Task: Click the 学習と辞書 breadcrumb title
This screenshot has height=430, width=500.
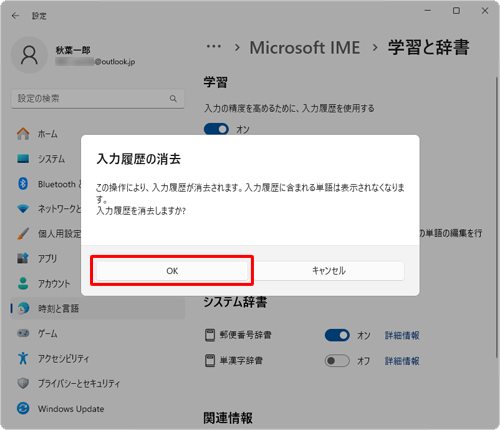Action: (429, 47)
